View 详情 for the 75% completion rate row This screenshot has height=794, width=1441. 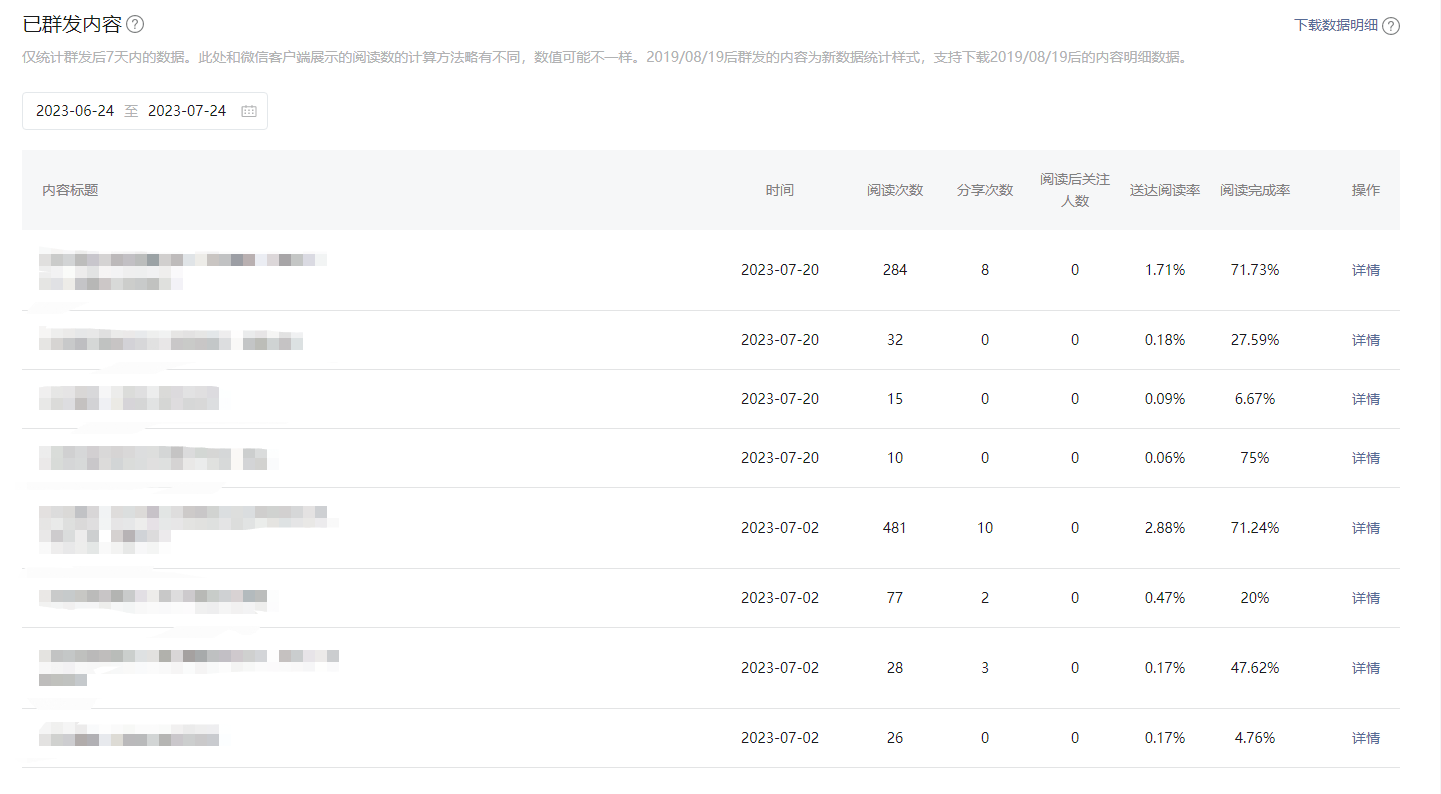1365,458
